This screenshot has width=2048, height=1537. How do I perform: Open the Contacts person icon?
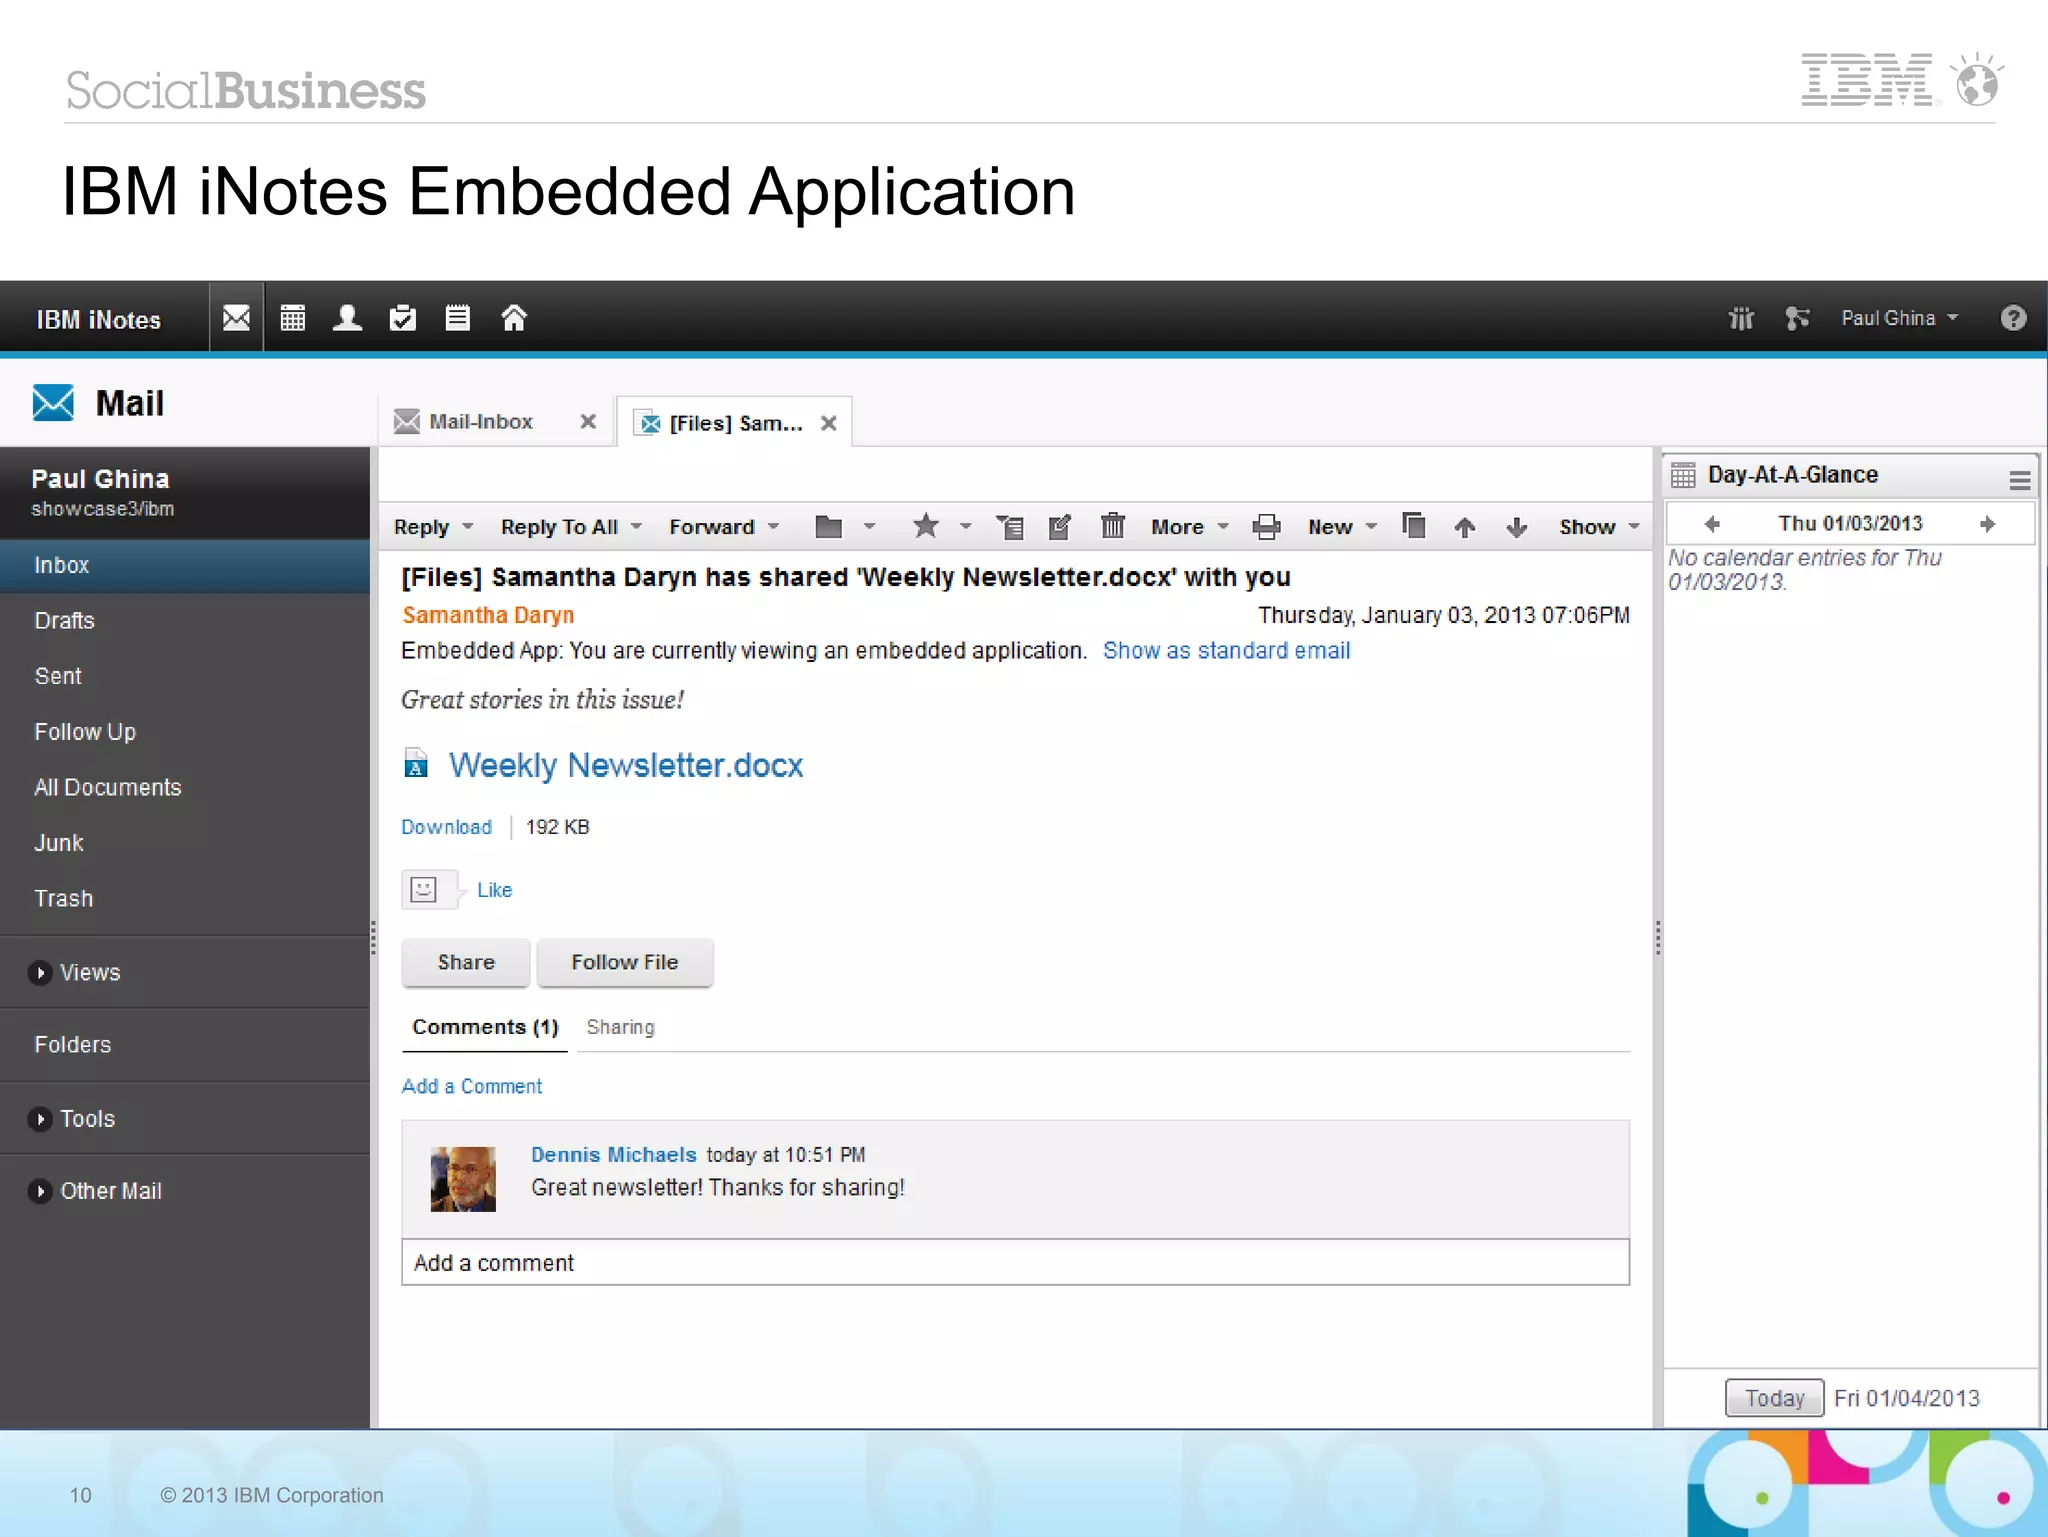[x=347, y=318]
